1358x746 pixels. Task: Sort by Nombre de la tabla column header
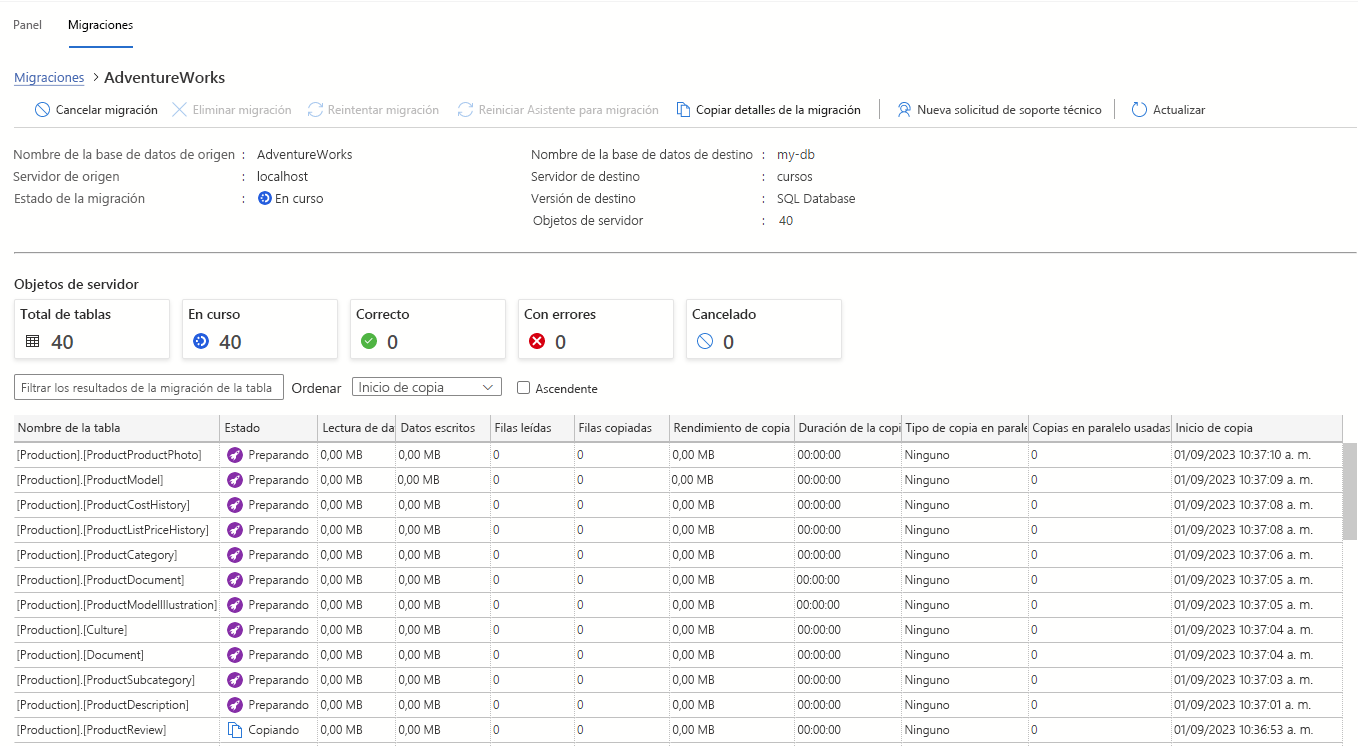[117, 428]
